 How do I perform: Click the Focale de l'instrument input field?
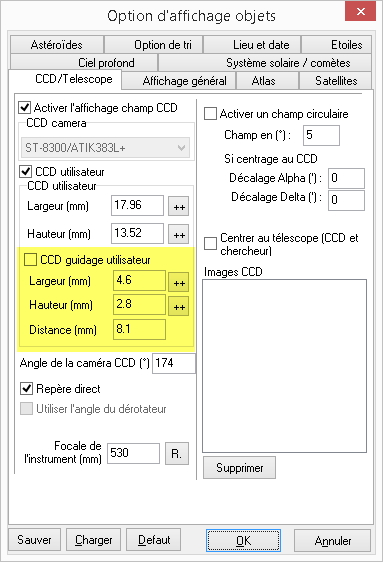[133, 453]
